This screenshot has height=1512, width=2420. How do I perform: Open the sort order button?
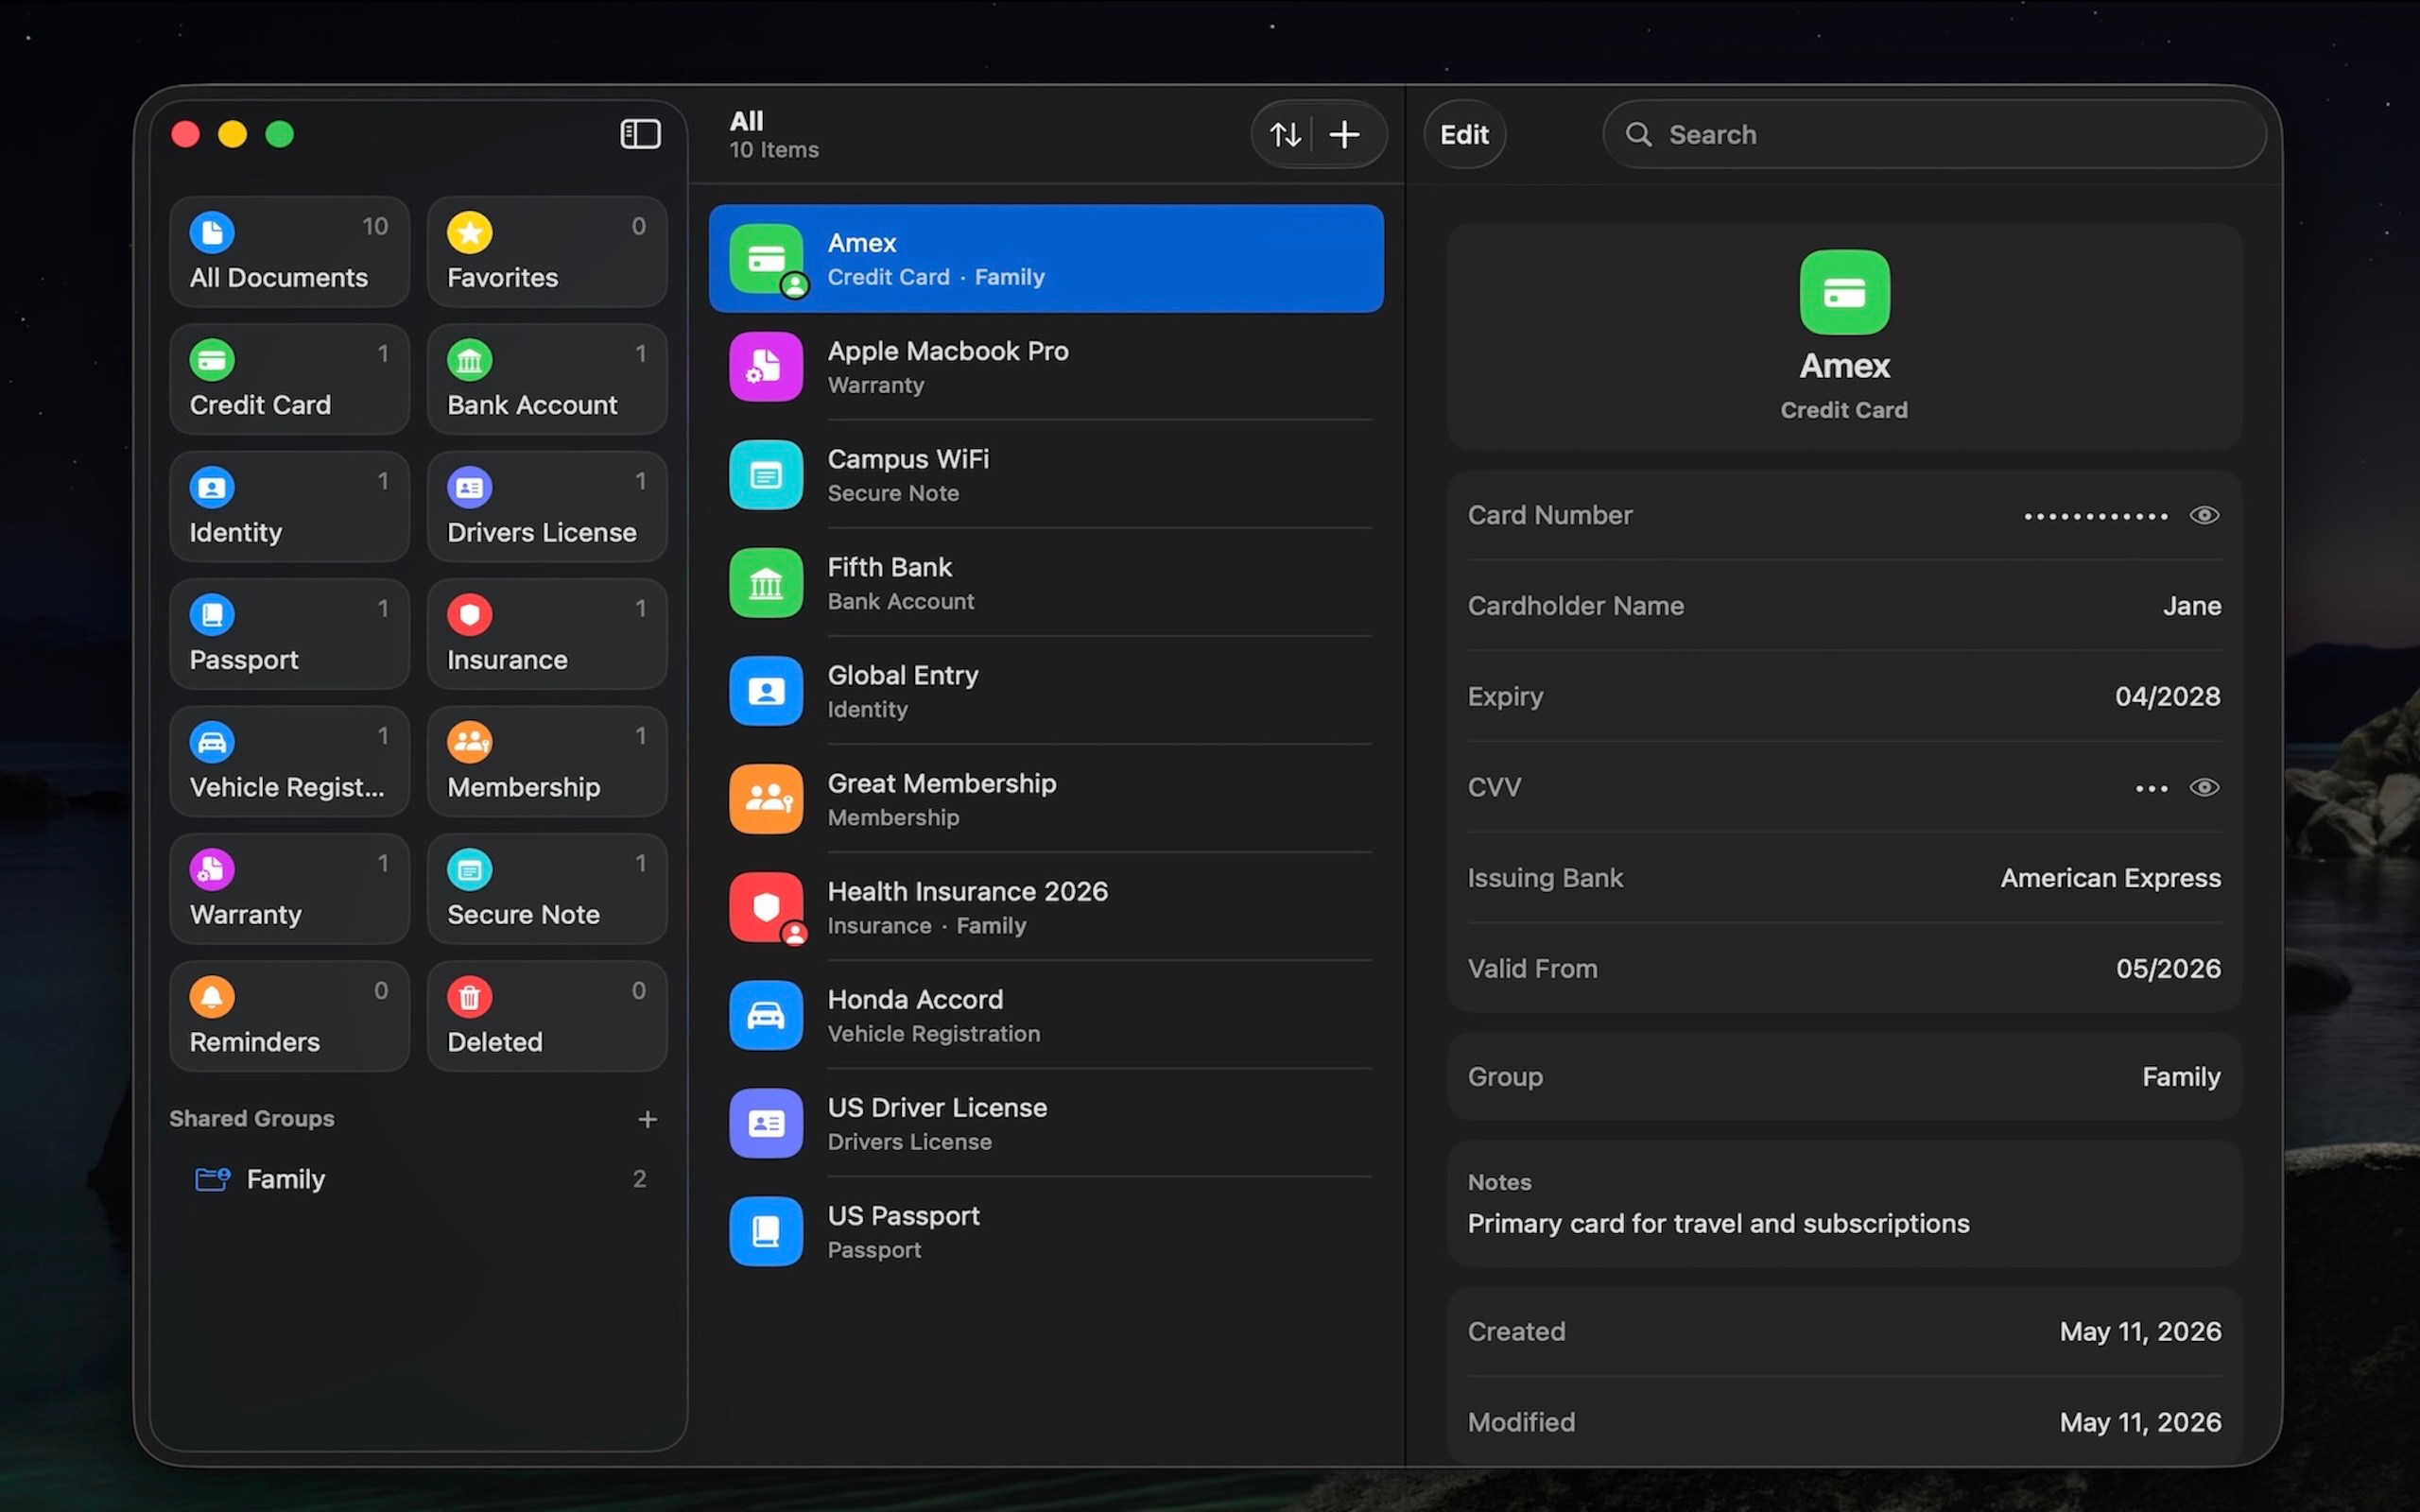pyautogui.click(x=1285, y=134)
